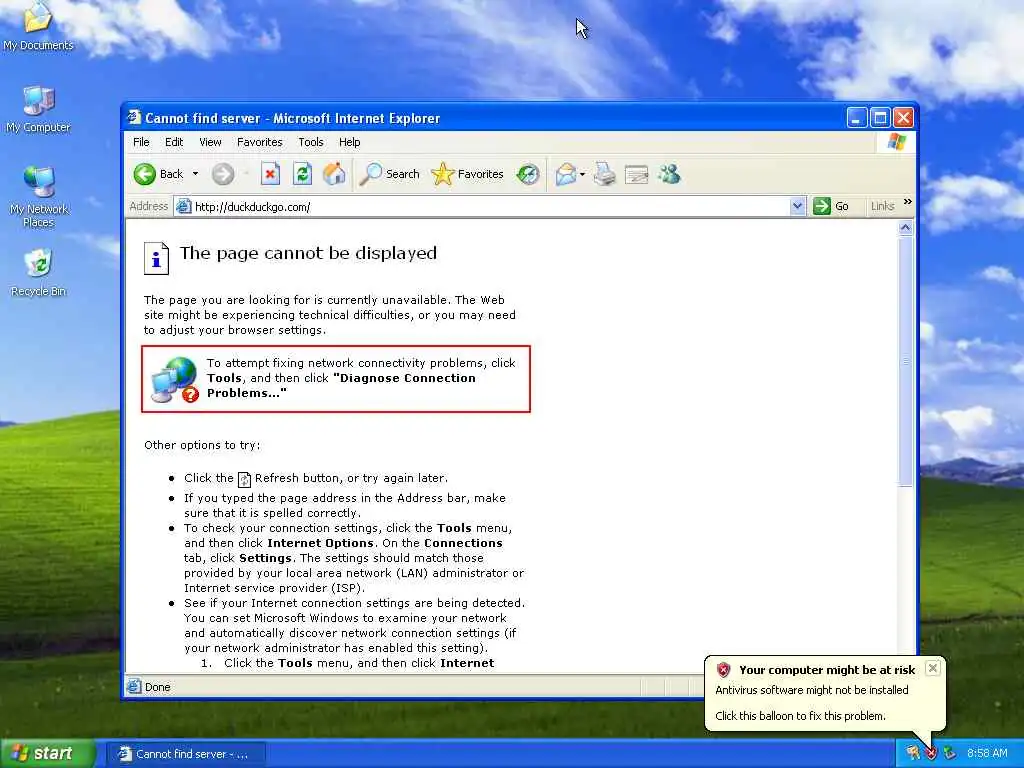
Task: Click the vertical scrollbar thumb
Action: point(905,361)
